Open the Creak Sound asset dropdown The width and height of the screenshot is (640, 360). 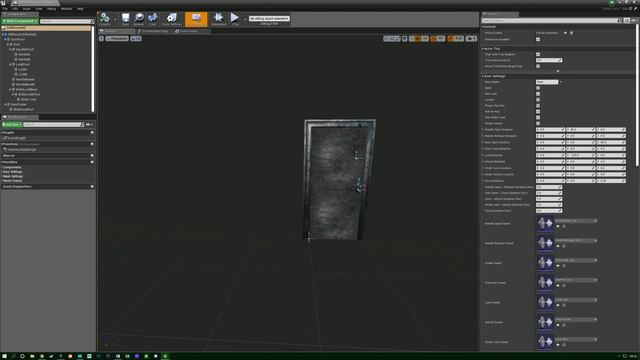[576, 260]
